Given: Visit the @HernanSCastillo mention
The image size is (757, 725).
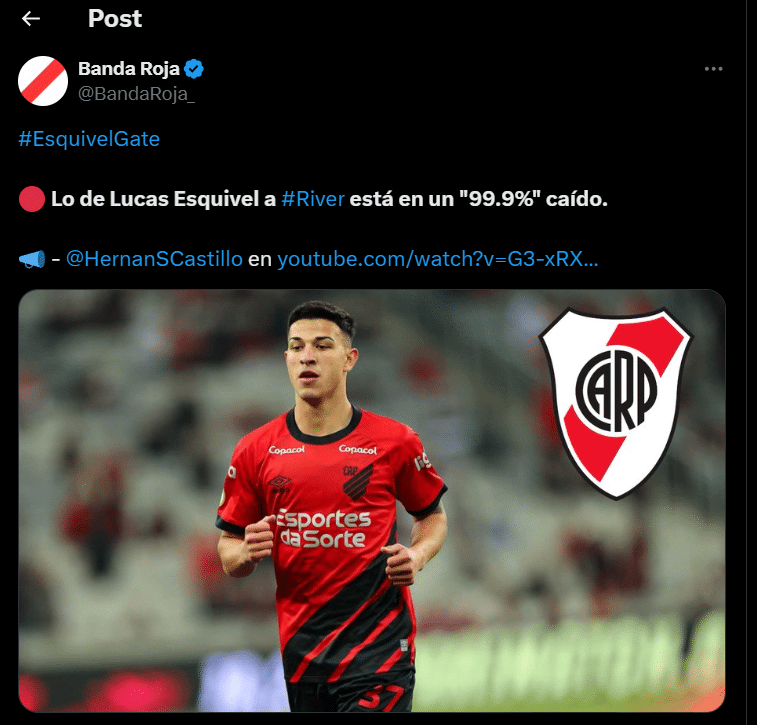Looking at the screenshot, I should pyautogui.click(x=154, y=259).
